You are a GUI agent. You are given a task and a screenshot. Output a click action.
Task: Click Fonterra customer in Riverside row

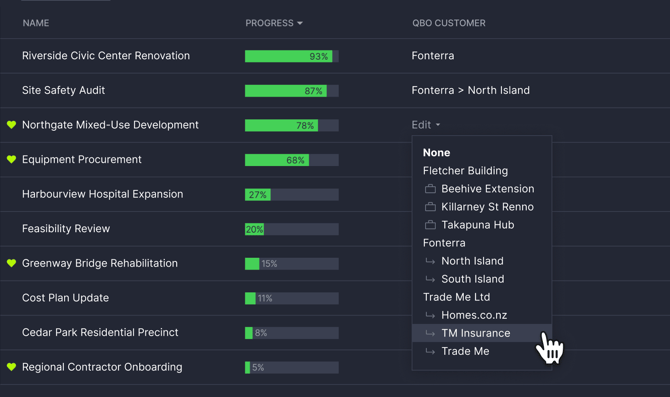(433, 56)
